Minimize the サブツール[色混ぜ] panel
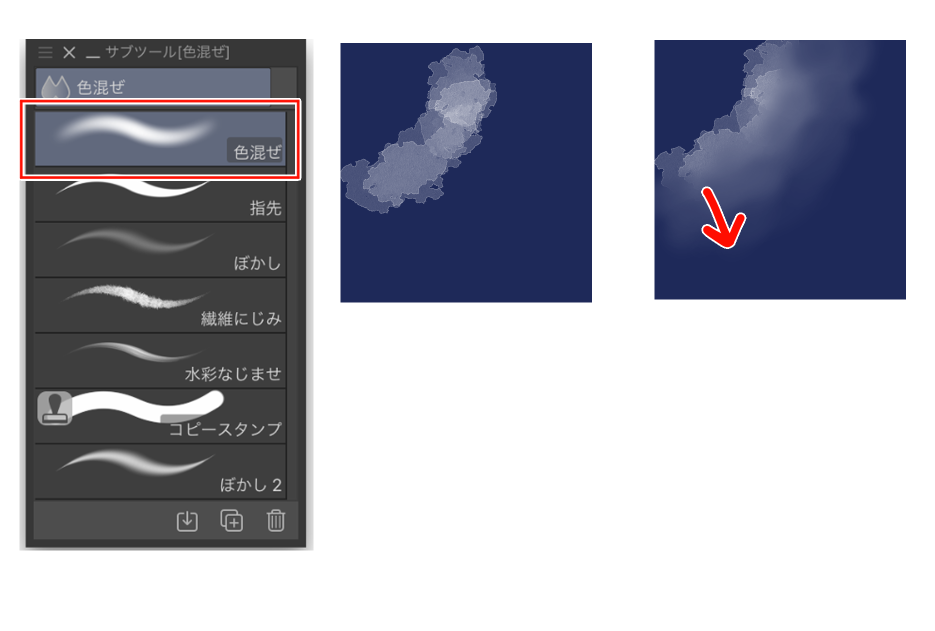 [x=92, y=56]
